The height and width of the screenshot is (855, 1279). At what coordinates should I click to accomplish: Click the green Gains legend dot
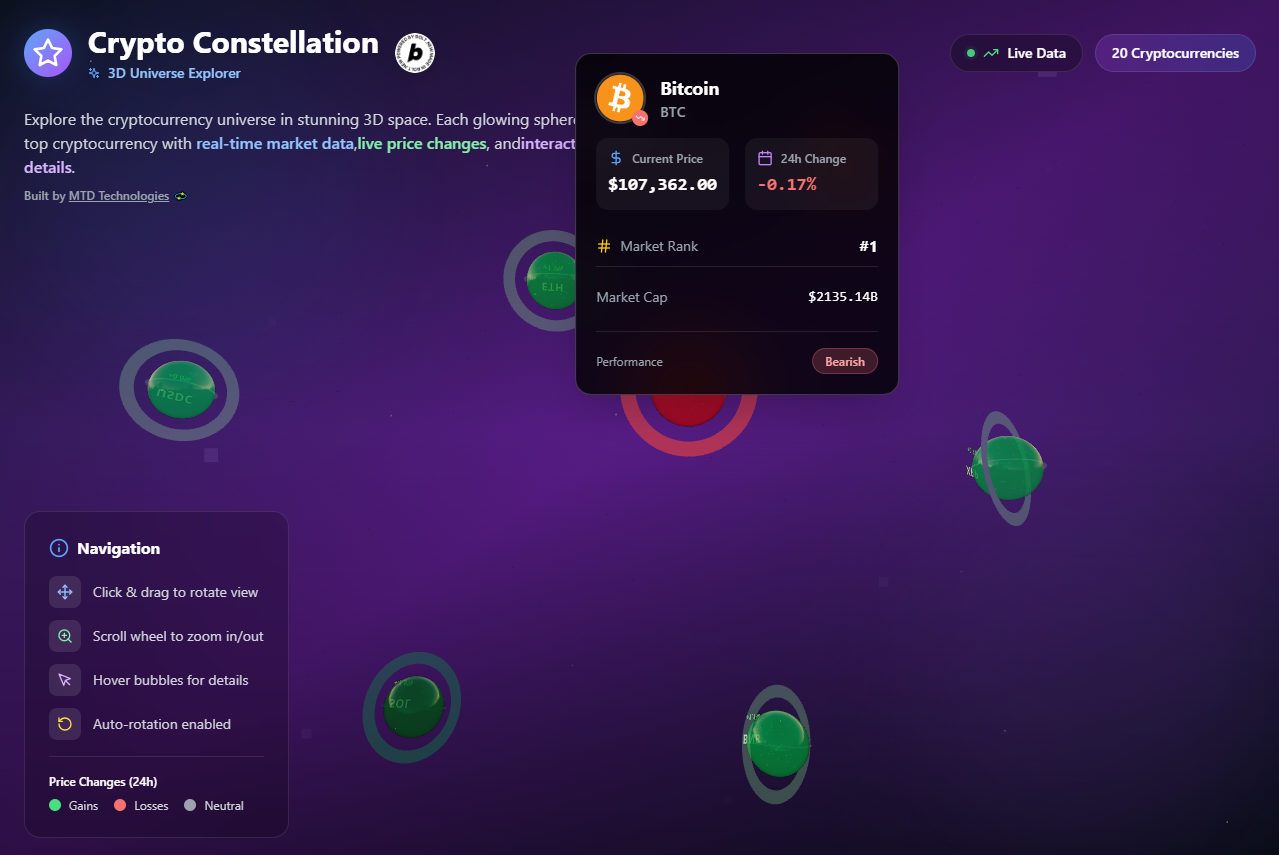[x=55, y=805]
